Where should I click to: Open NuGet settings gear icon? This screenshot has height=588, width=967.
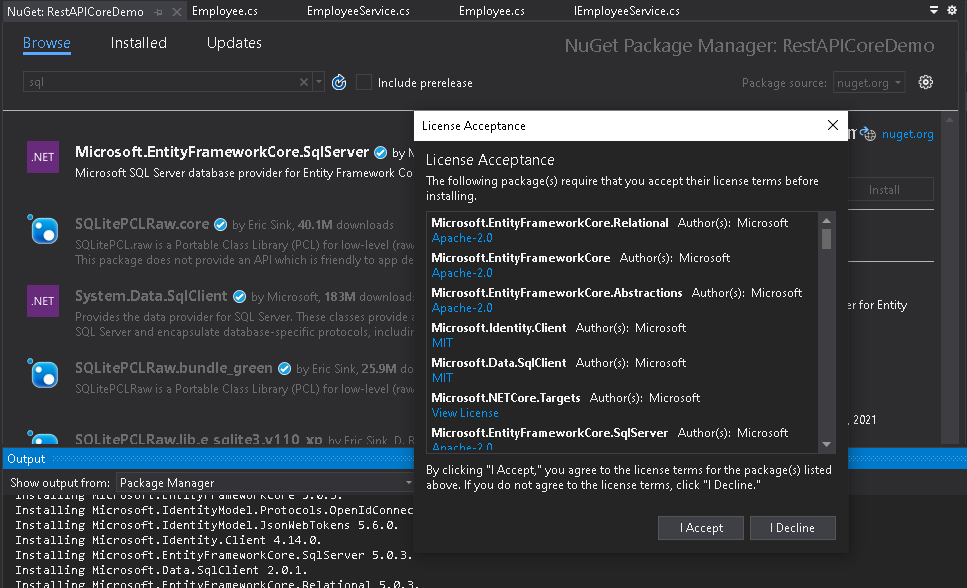click(926, 82)
